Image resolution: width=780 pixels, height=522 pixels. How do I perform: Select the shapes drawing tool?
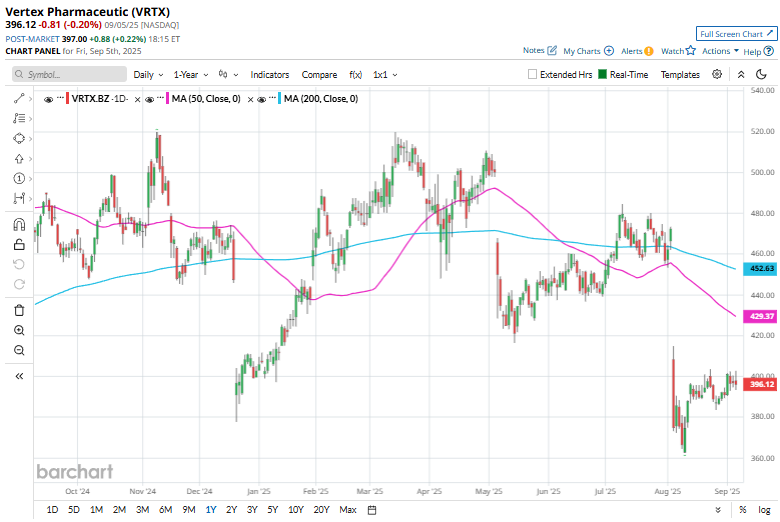pyautogui.click(x=19, y=138)
